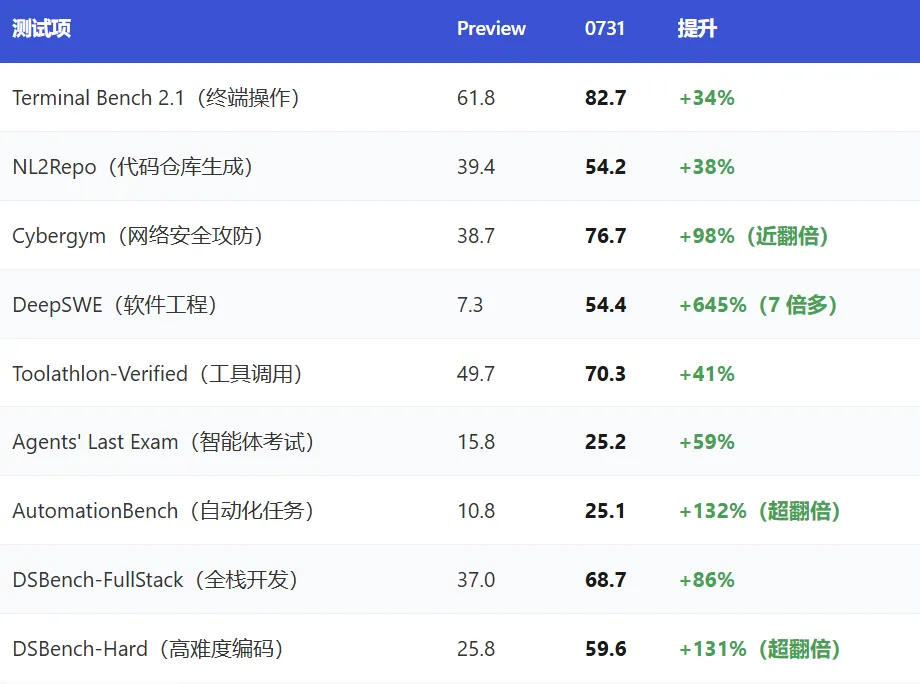Viewport: 920px width, 684px height.
Task: Select the DSBench-FullStack row label
Action: click(x=155, y=580)
